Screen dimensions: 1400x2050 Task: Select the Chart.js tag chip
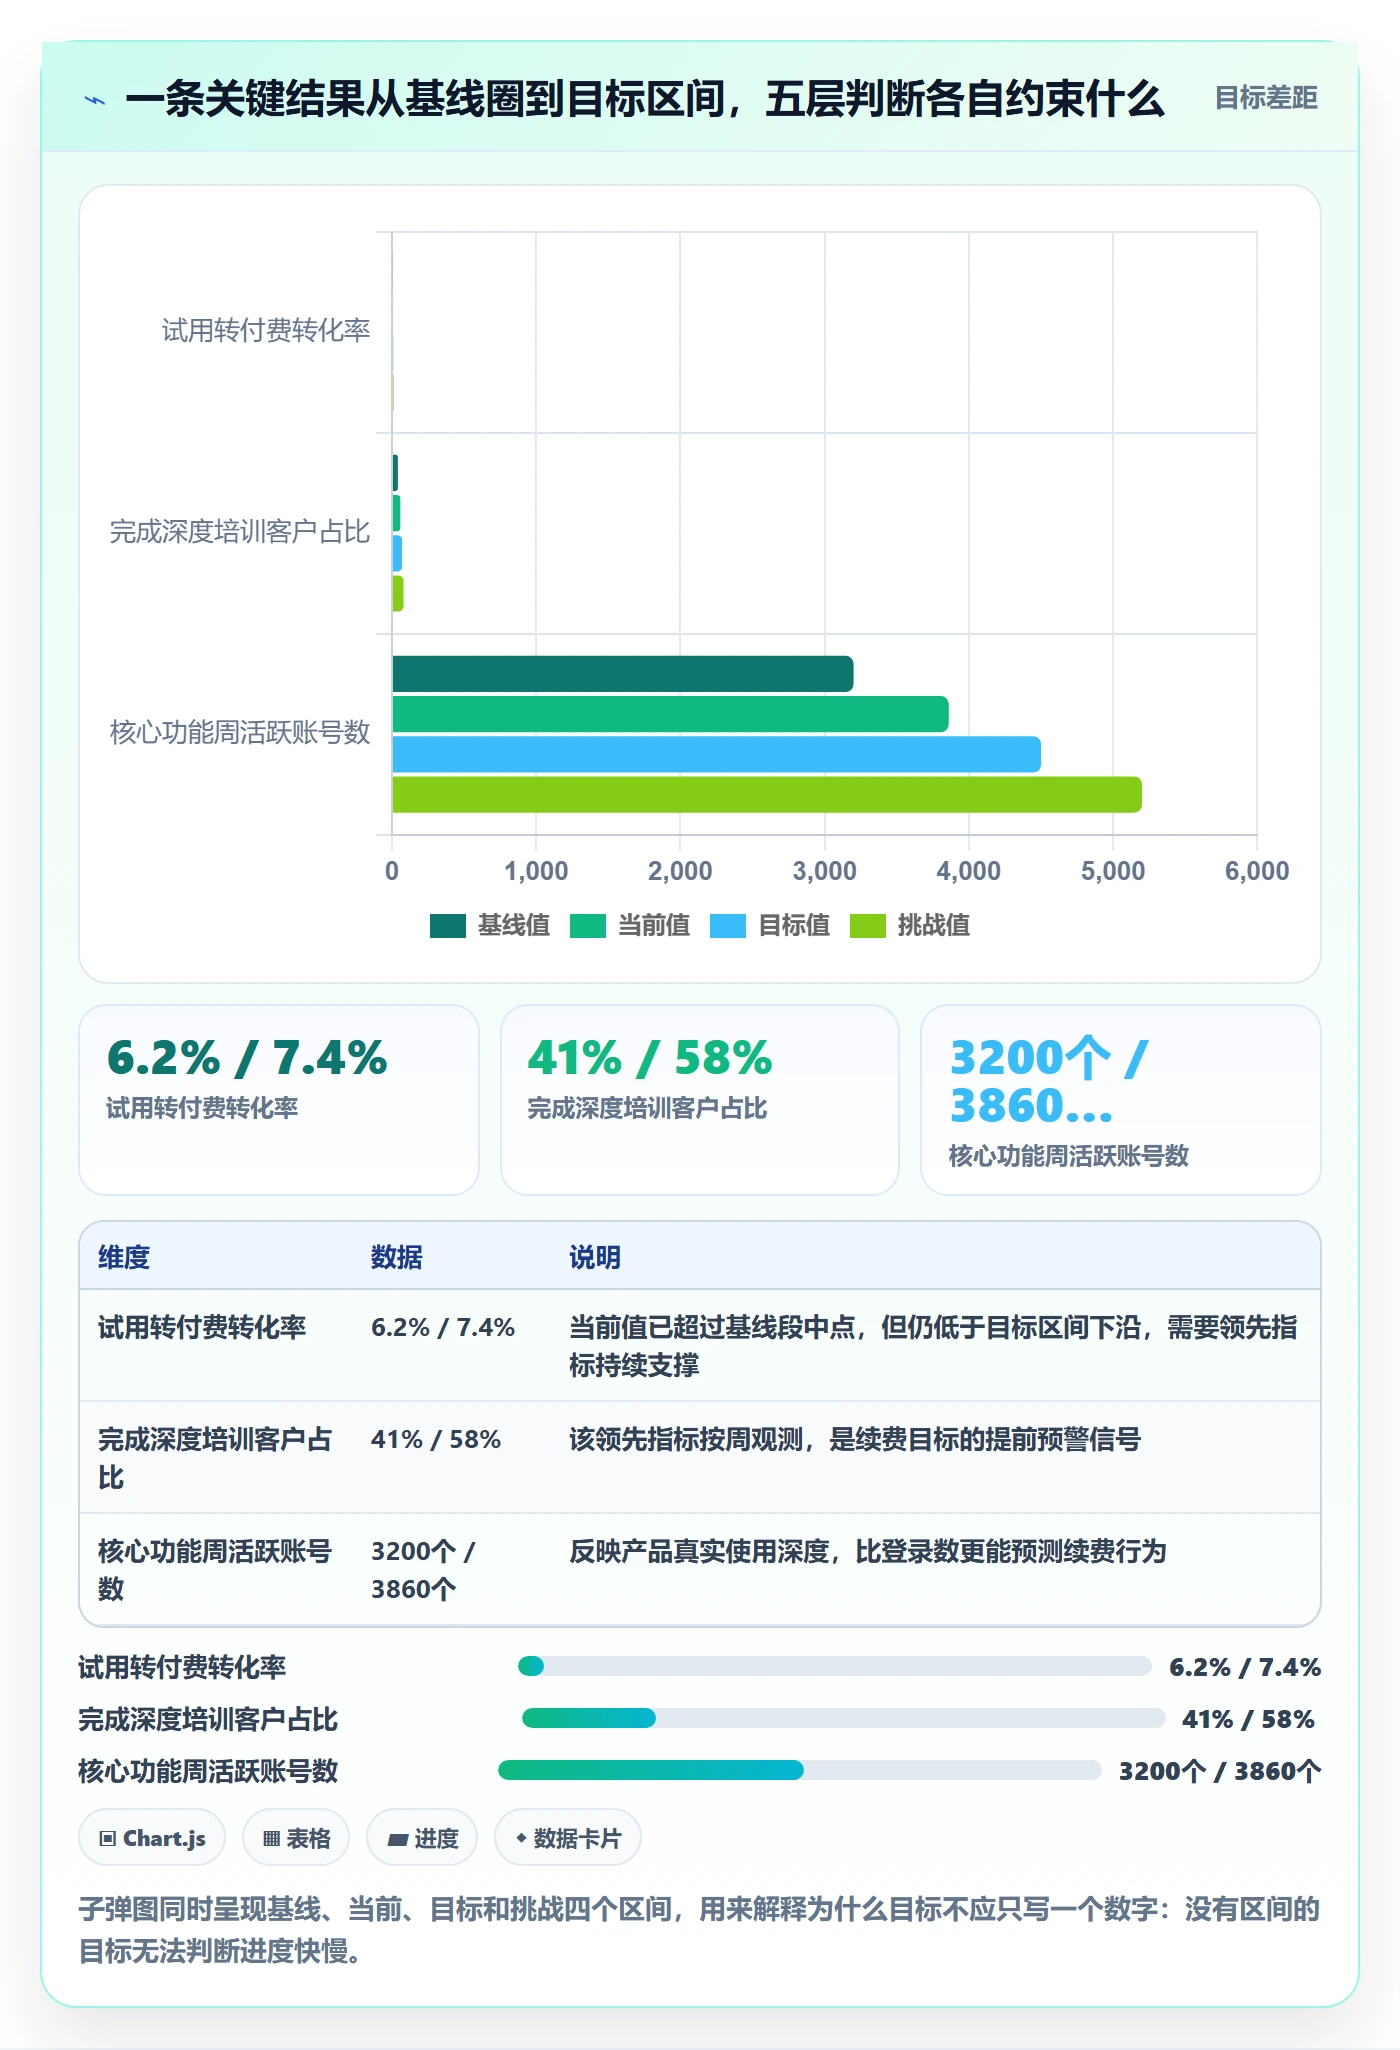tap(152, 1838)
